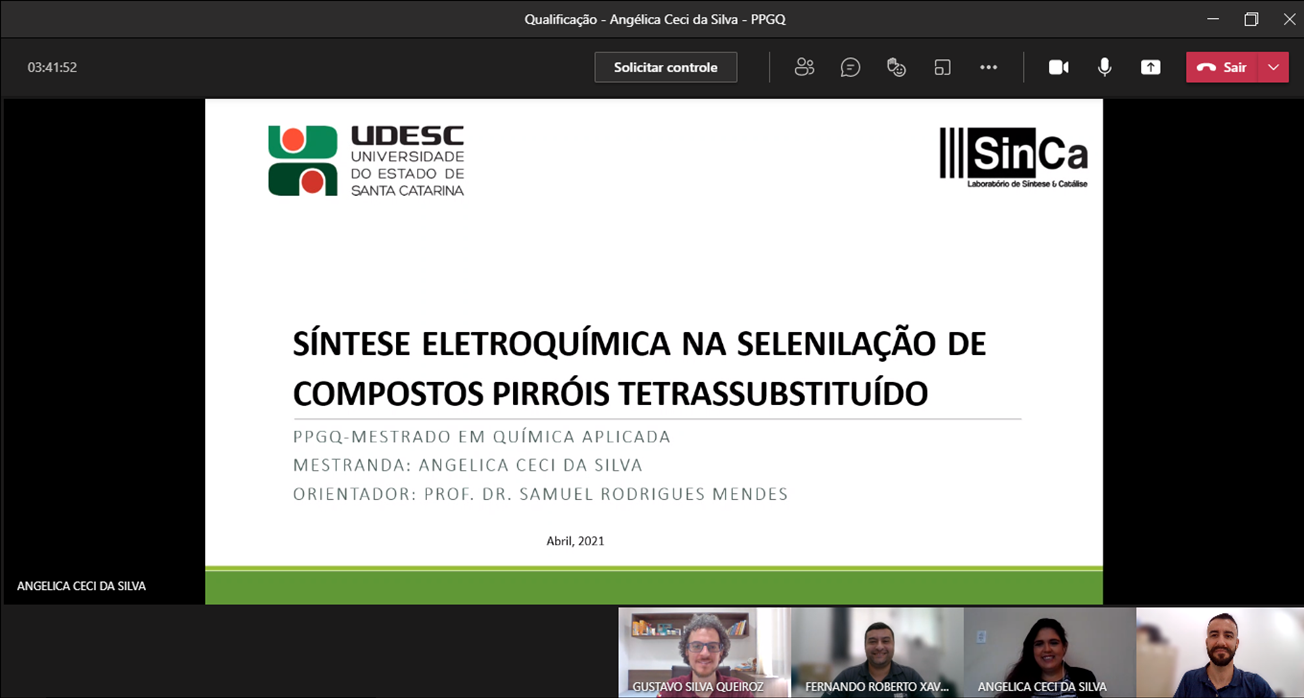
Task: Open the participants panel
Action: (804, 67)
